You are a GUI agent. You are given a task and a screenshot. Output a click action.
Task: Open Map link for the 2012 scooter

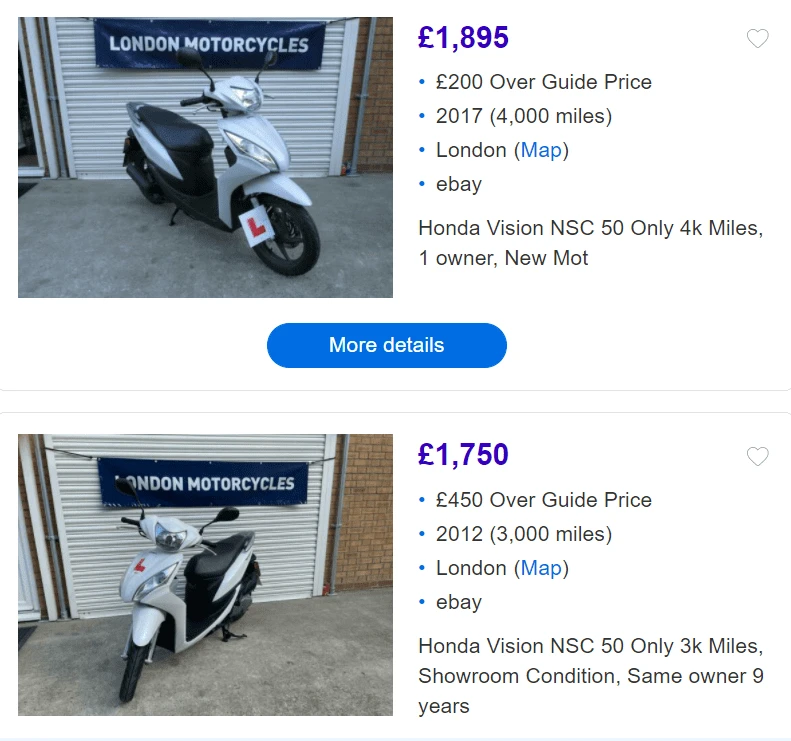[541, 568]
